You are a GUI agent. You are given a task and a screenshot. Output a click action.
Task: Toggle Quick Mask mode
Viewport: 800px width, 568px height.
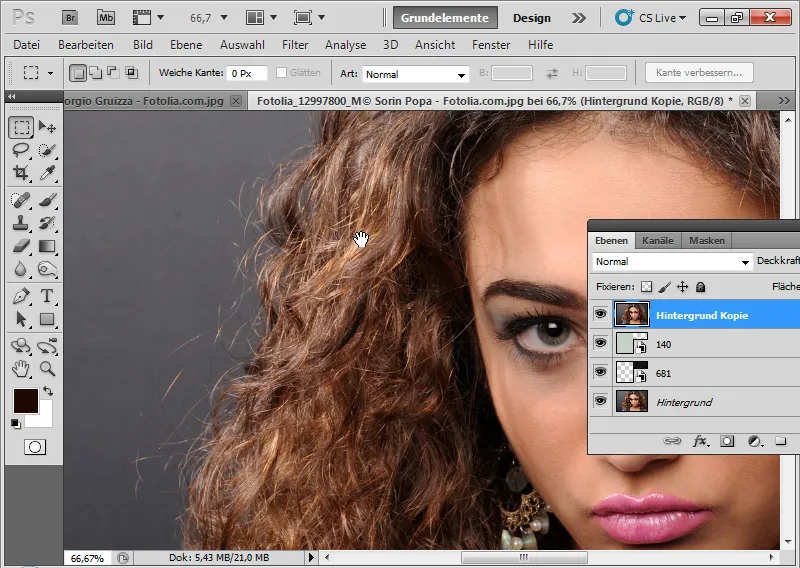point(35,447)
